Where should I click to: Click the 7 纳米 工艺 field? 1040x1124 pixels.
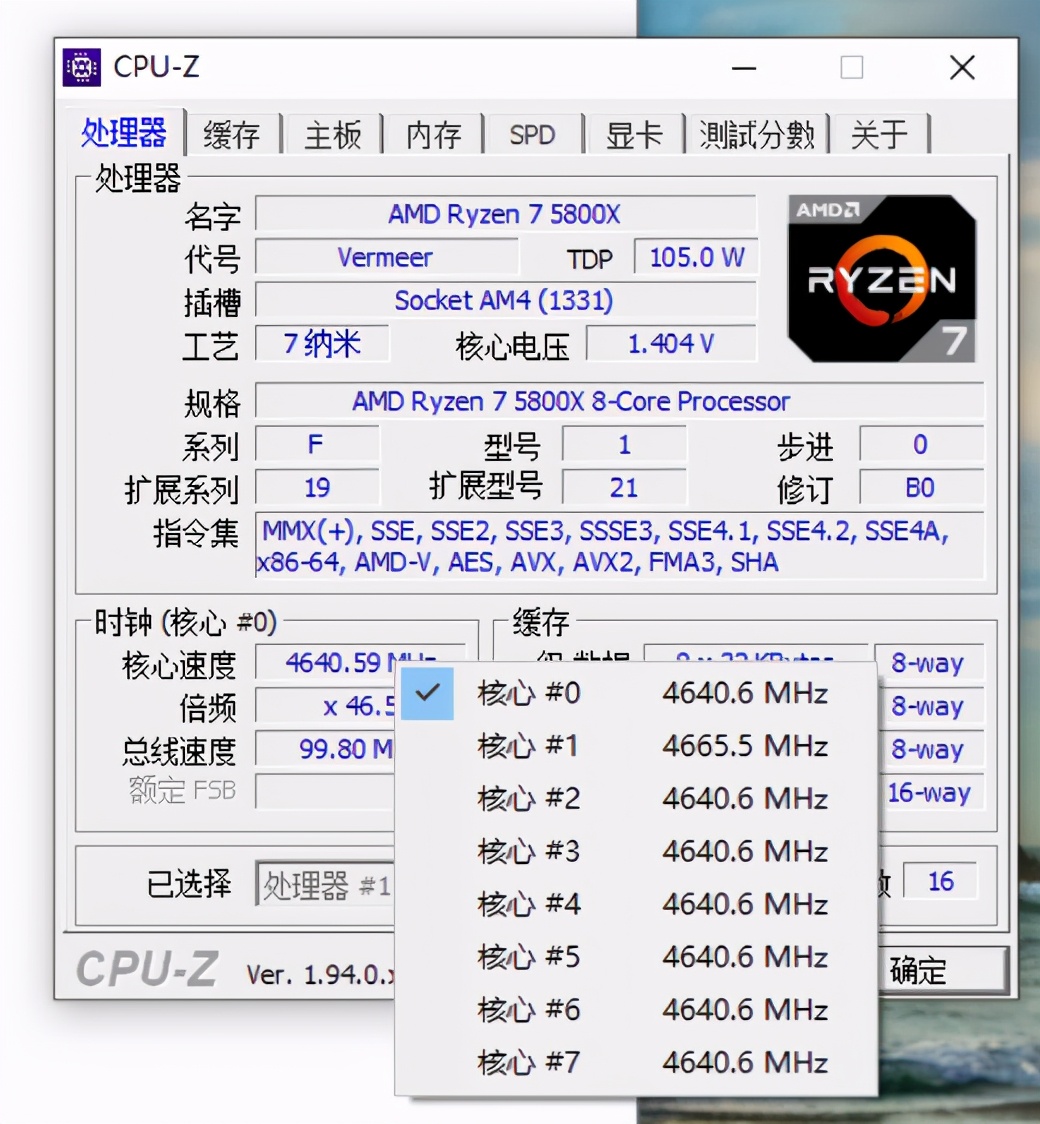click(x=322, y=343)
